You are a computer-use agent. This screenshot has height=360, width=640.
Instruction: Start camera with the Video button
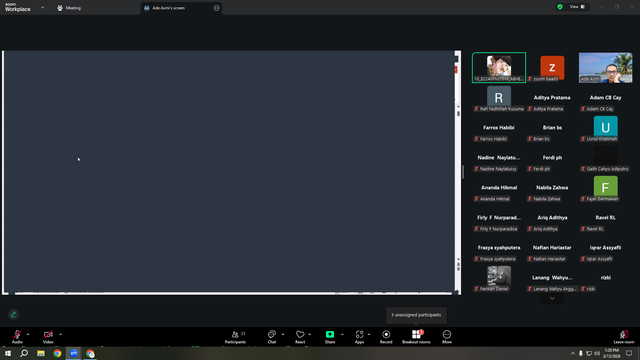tap(48, 337)
